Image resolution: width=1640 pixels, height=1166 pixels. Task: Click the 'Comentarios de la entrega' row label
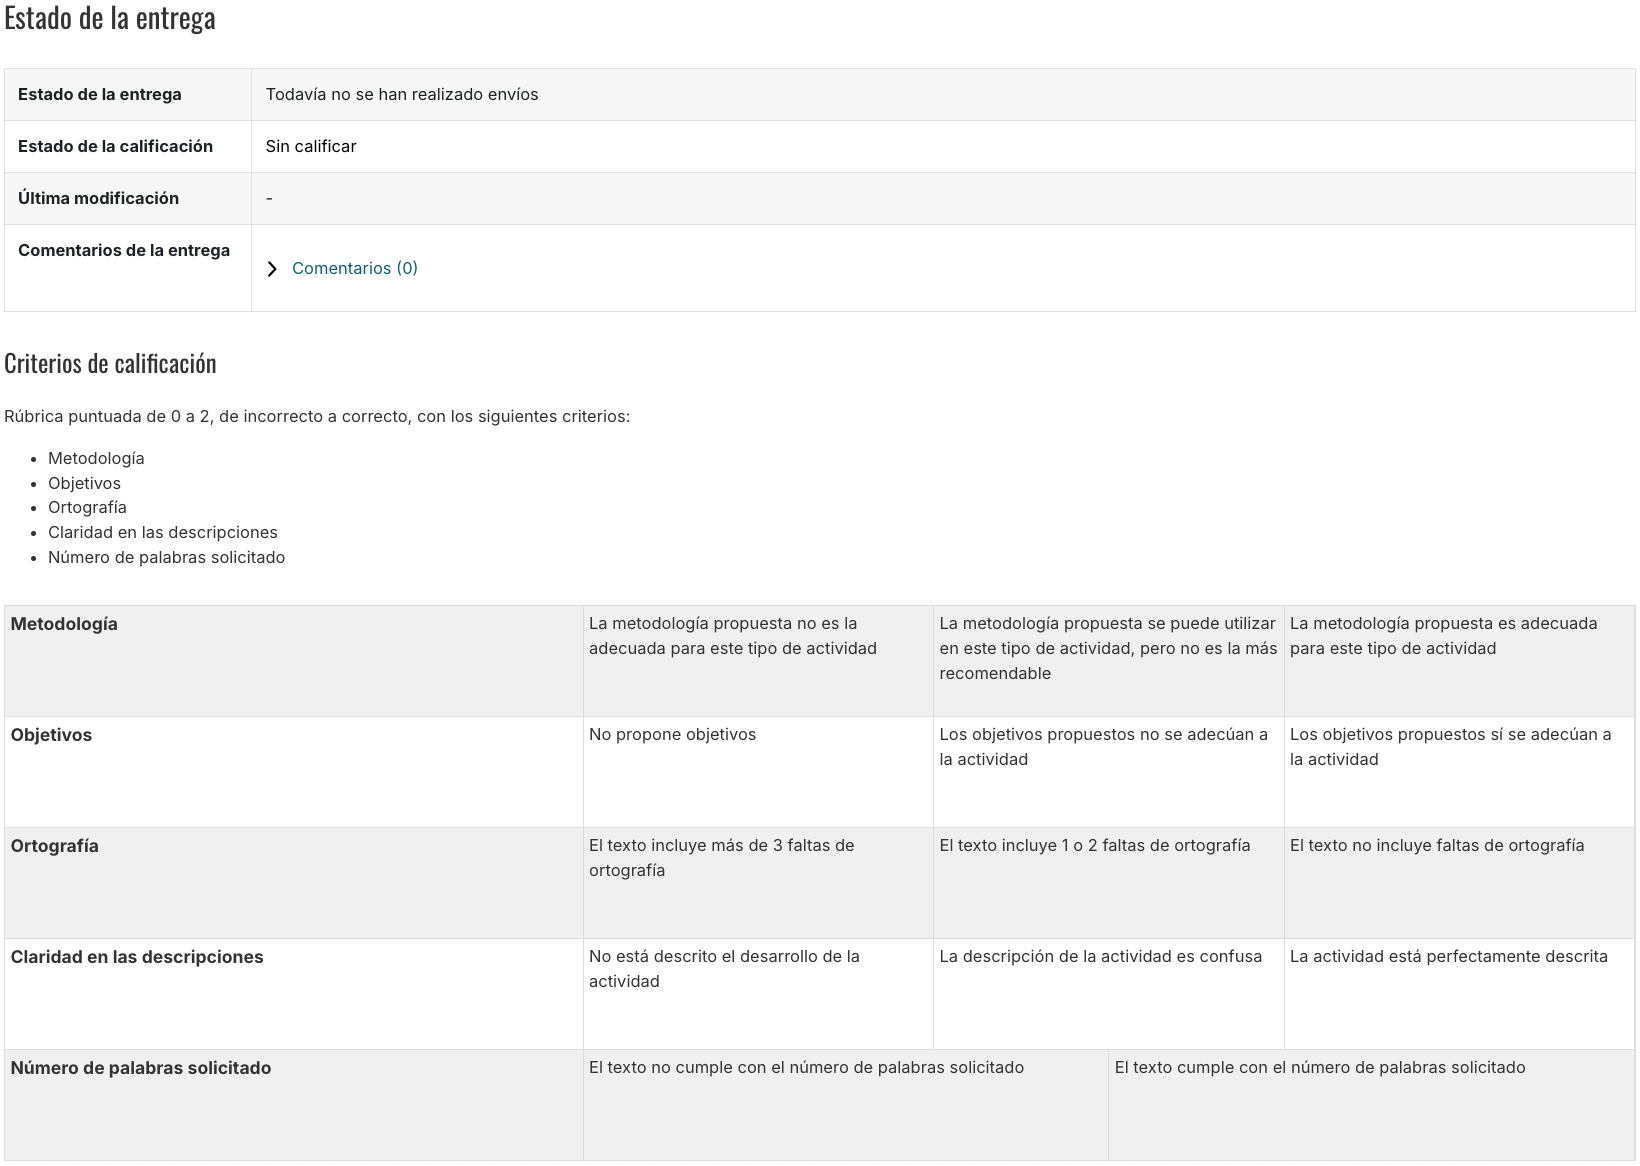click(x=124, y=250)
